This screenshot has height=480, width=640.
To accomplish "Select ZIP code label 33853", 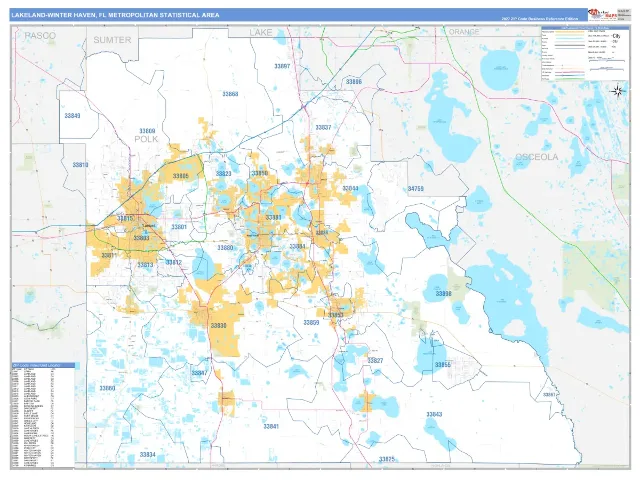I will tap(336, 315).
